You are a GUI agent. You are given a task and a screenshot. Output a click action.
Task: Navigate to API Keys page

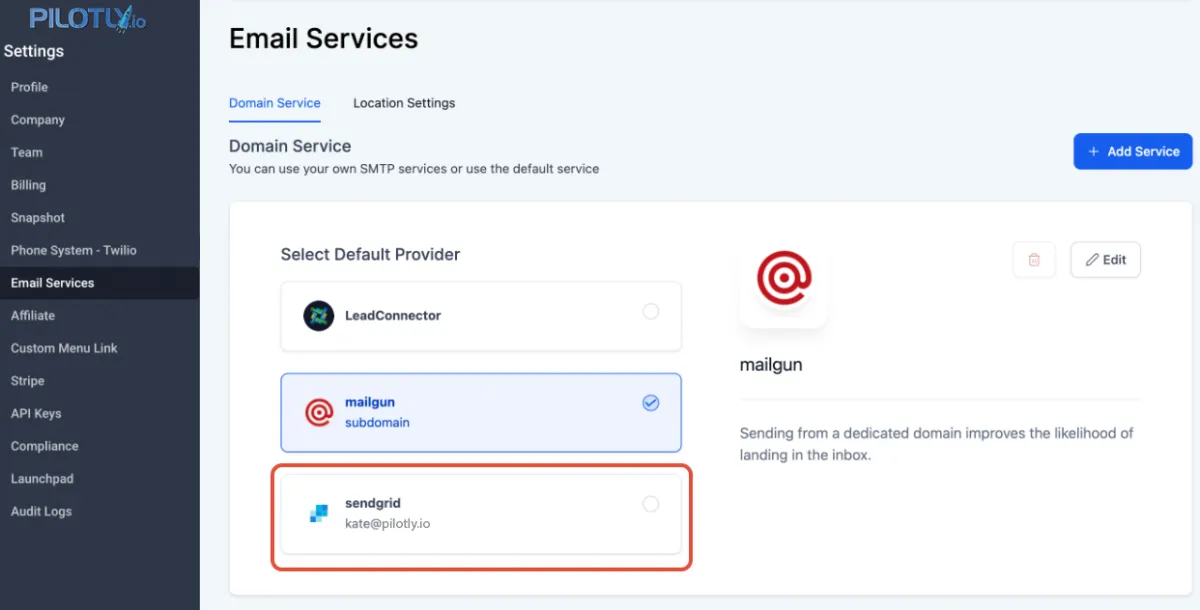(36, 413)
